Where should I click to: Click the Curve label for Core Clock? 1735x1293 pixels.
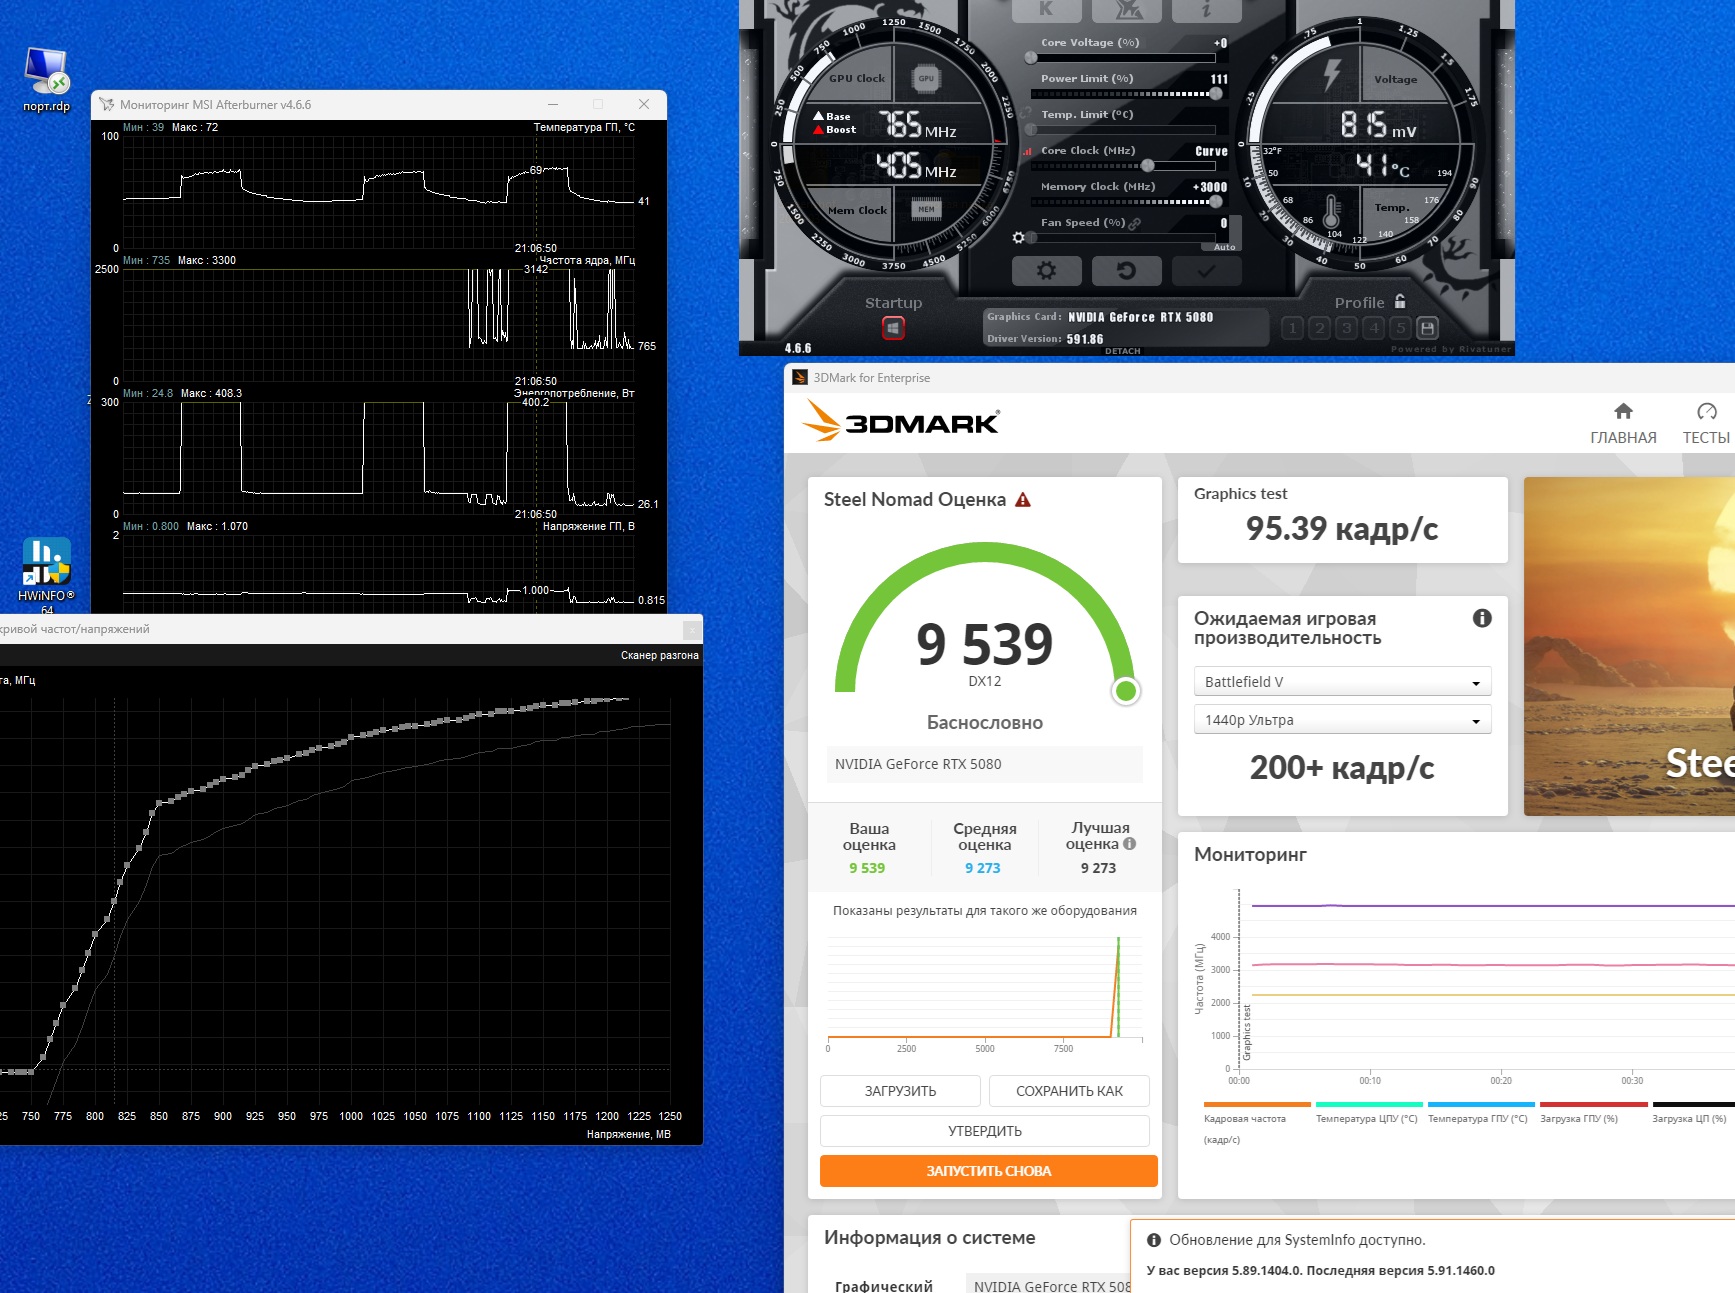[1211, 151]
